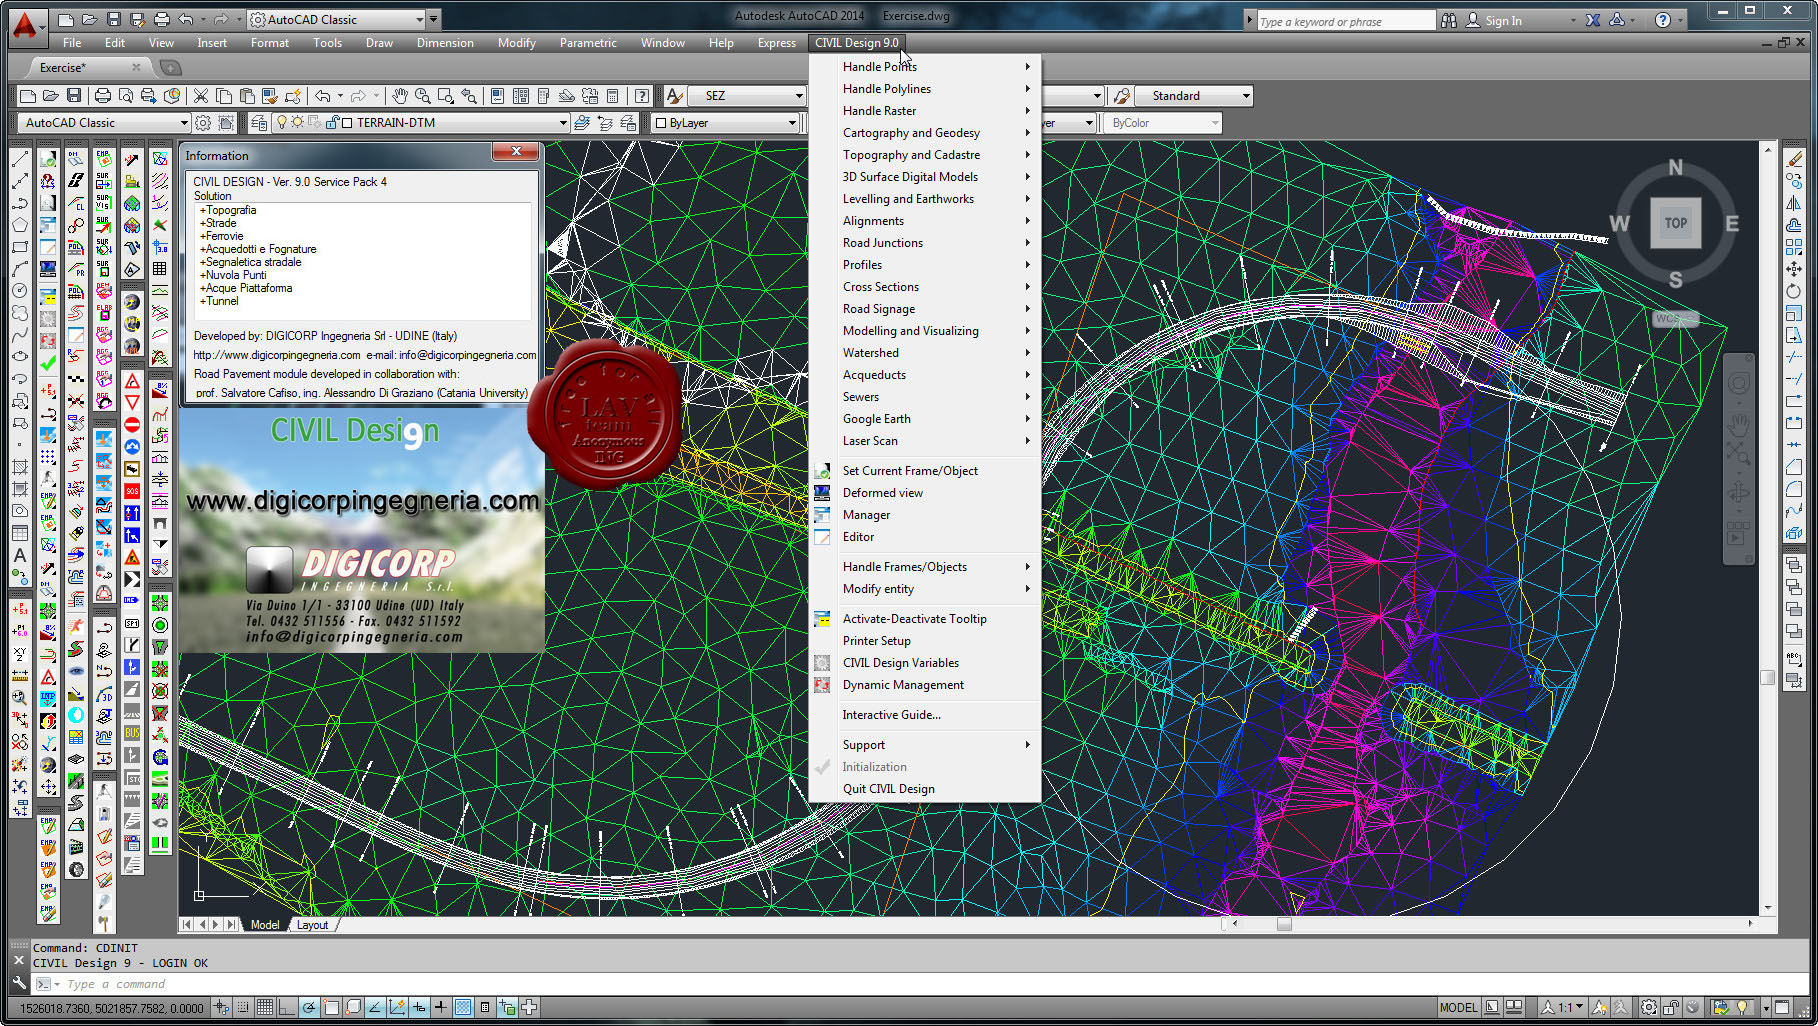Click the MODEL space button in status bar
Viewport: 1818px width, 1026px height.
(x=1458, y=1008)
